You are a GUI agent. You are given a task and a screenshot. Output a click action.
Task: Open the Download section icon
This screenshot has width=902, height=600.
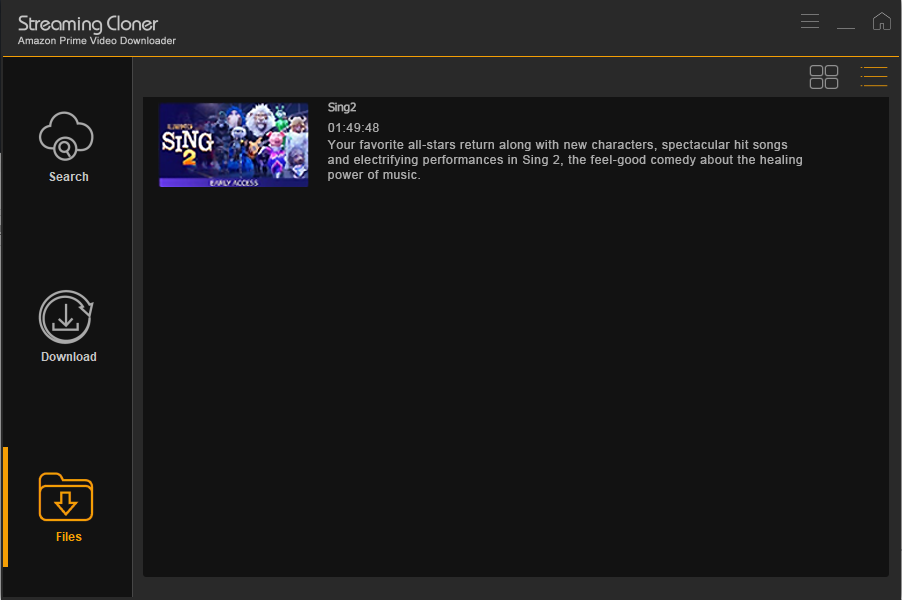tap(66, 317)
